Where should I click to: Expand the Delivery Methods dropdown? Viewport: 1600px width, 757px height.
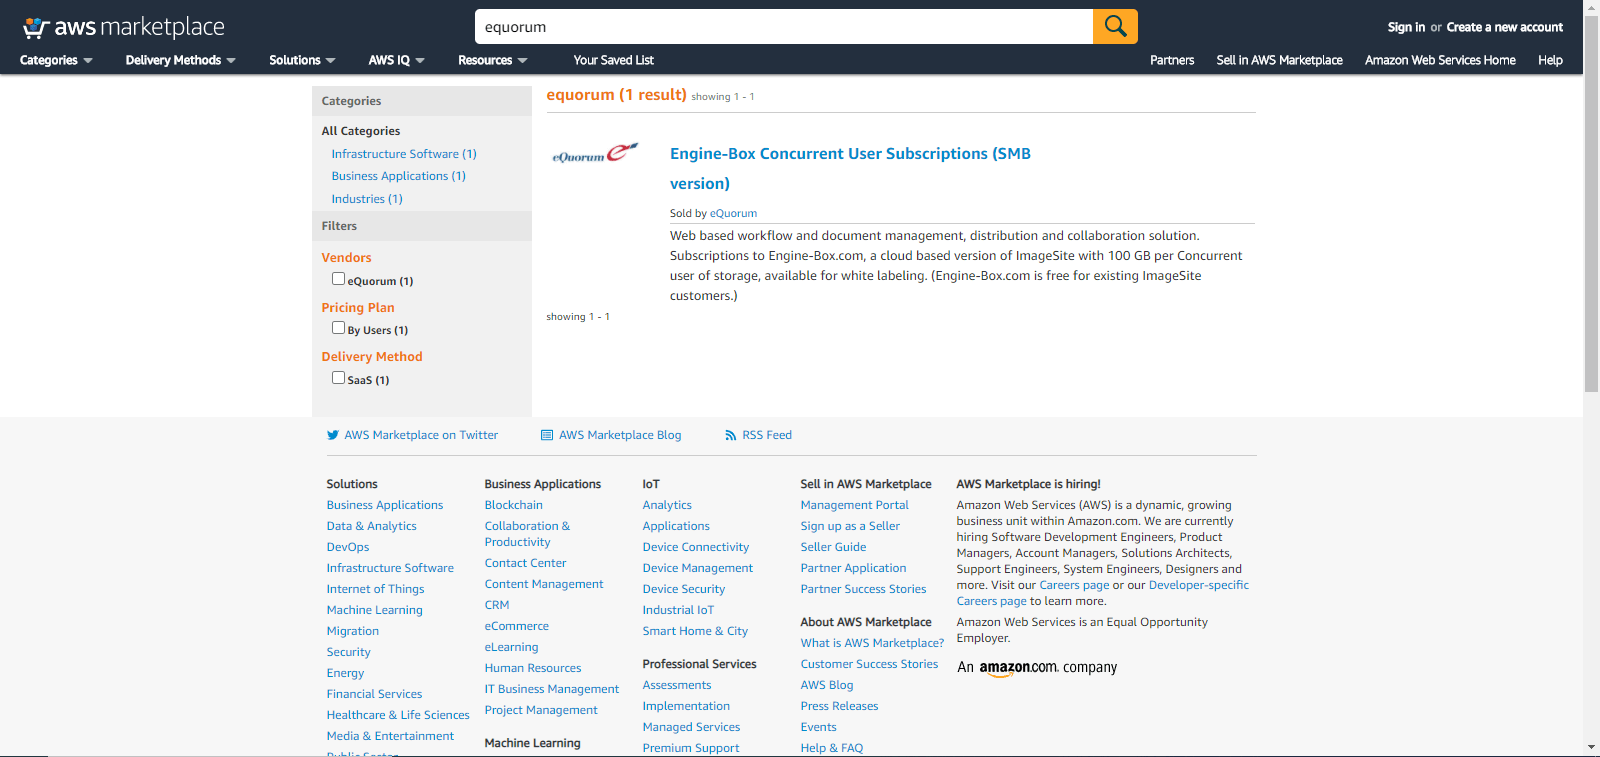(x=181, y=60)
